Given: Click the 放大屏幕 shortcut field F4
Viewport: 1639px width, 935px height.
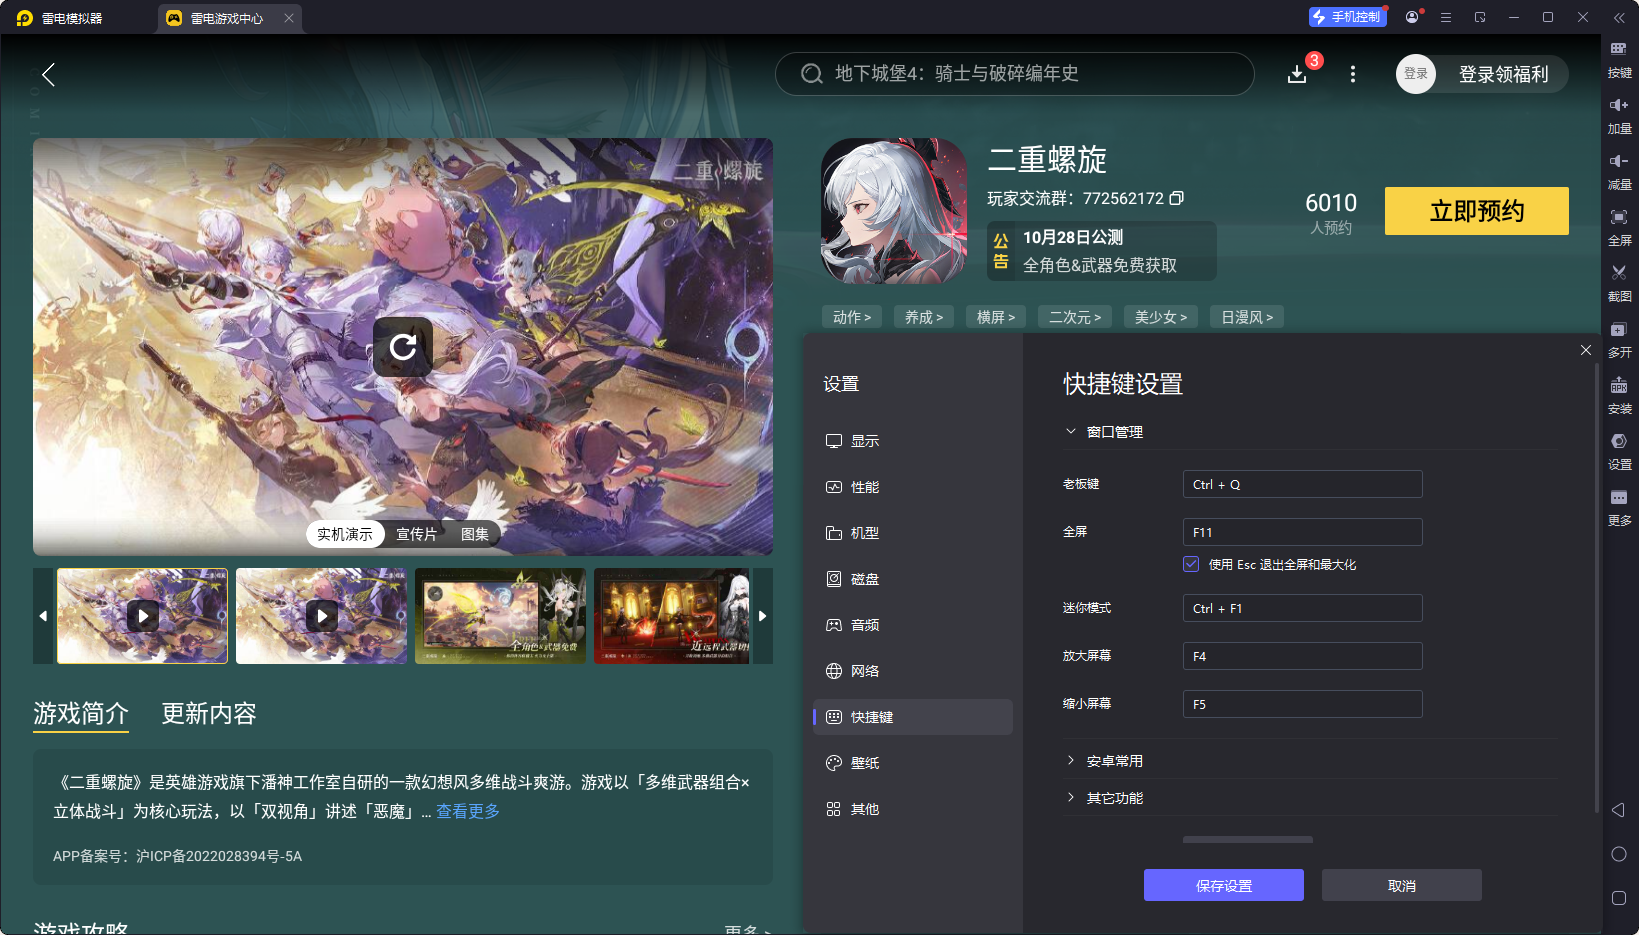Looking at the screenshot, I should click(x=1302, y=656).
